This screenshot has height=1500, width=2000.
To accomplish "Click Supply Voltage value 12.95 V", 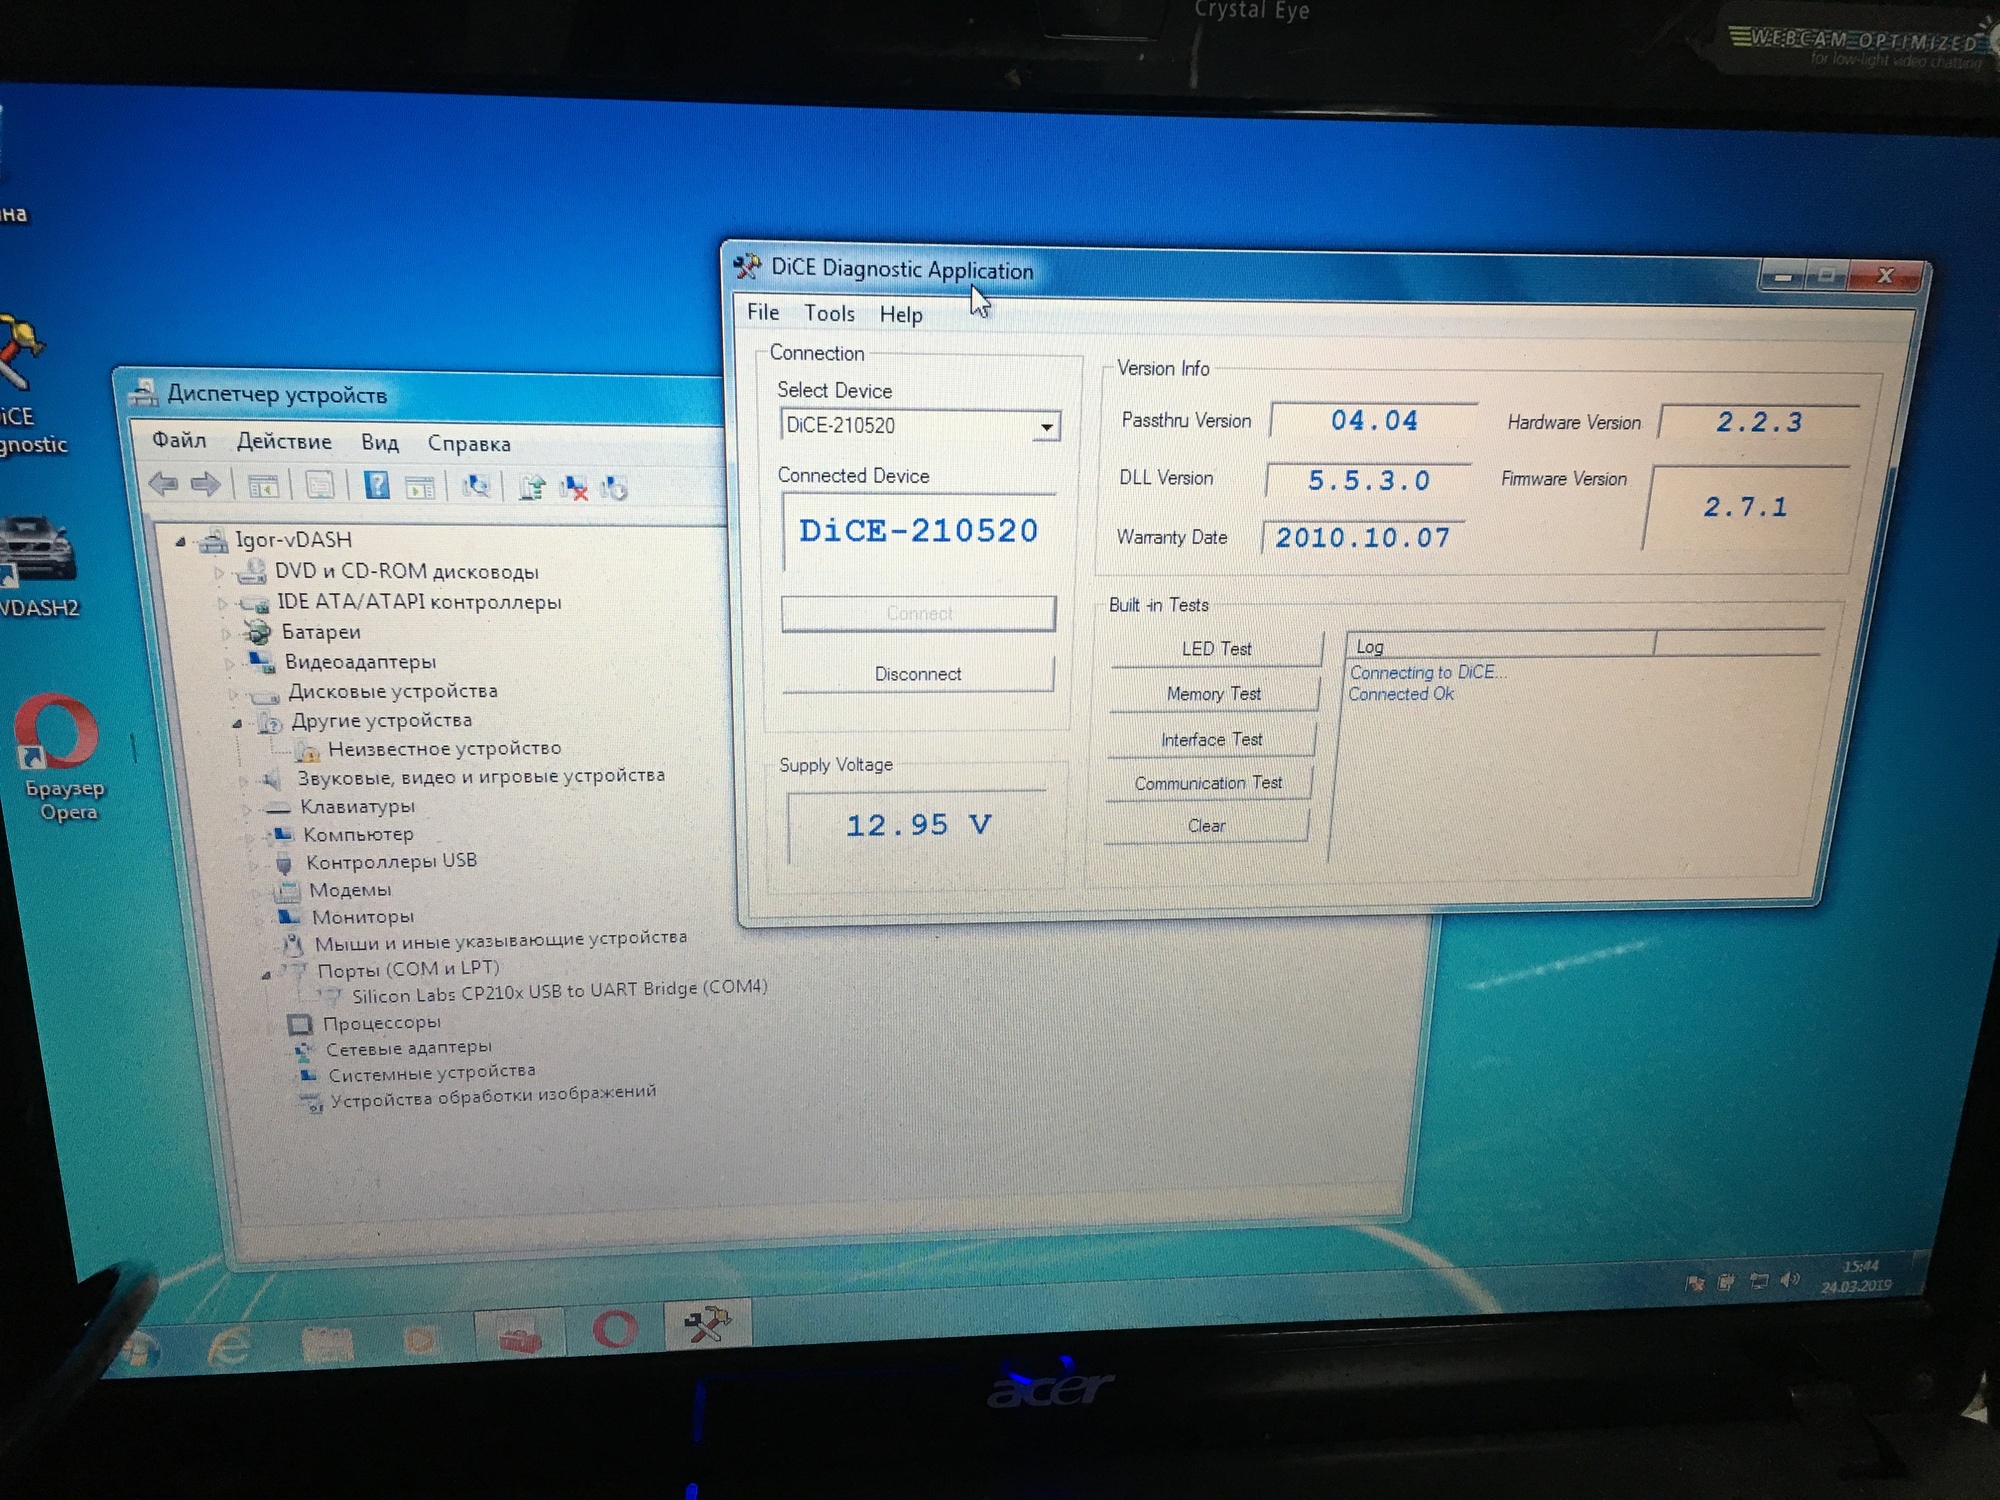I will pos(918,826).
